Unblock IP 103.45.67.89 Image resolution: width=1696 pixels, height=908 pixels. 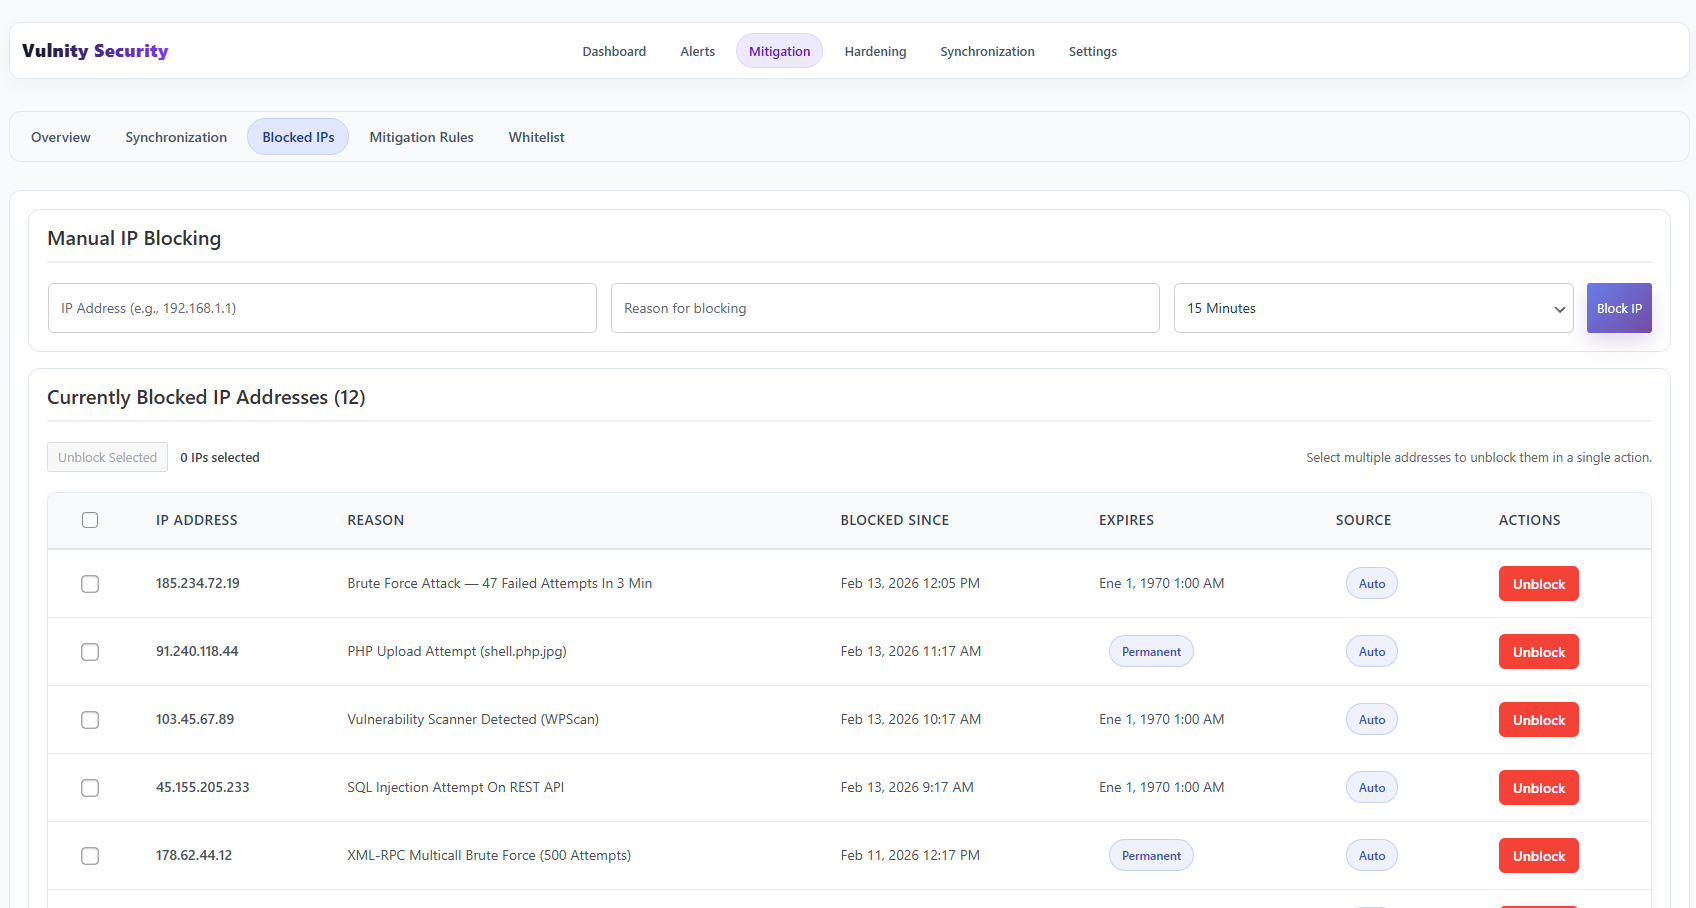(1538, 720)
